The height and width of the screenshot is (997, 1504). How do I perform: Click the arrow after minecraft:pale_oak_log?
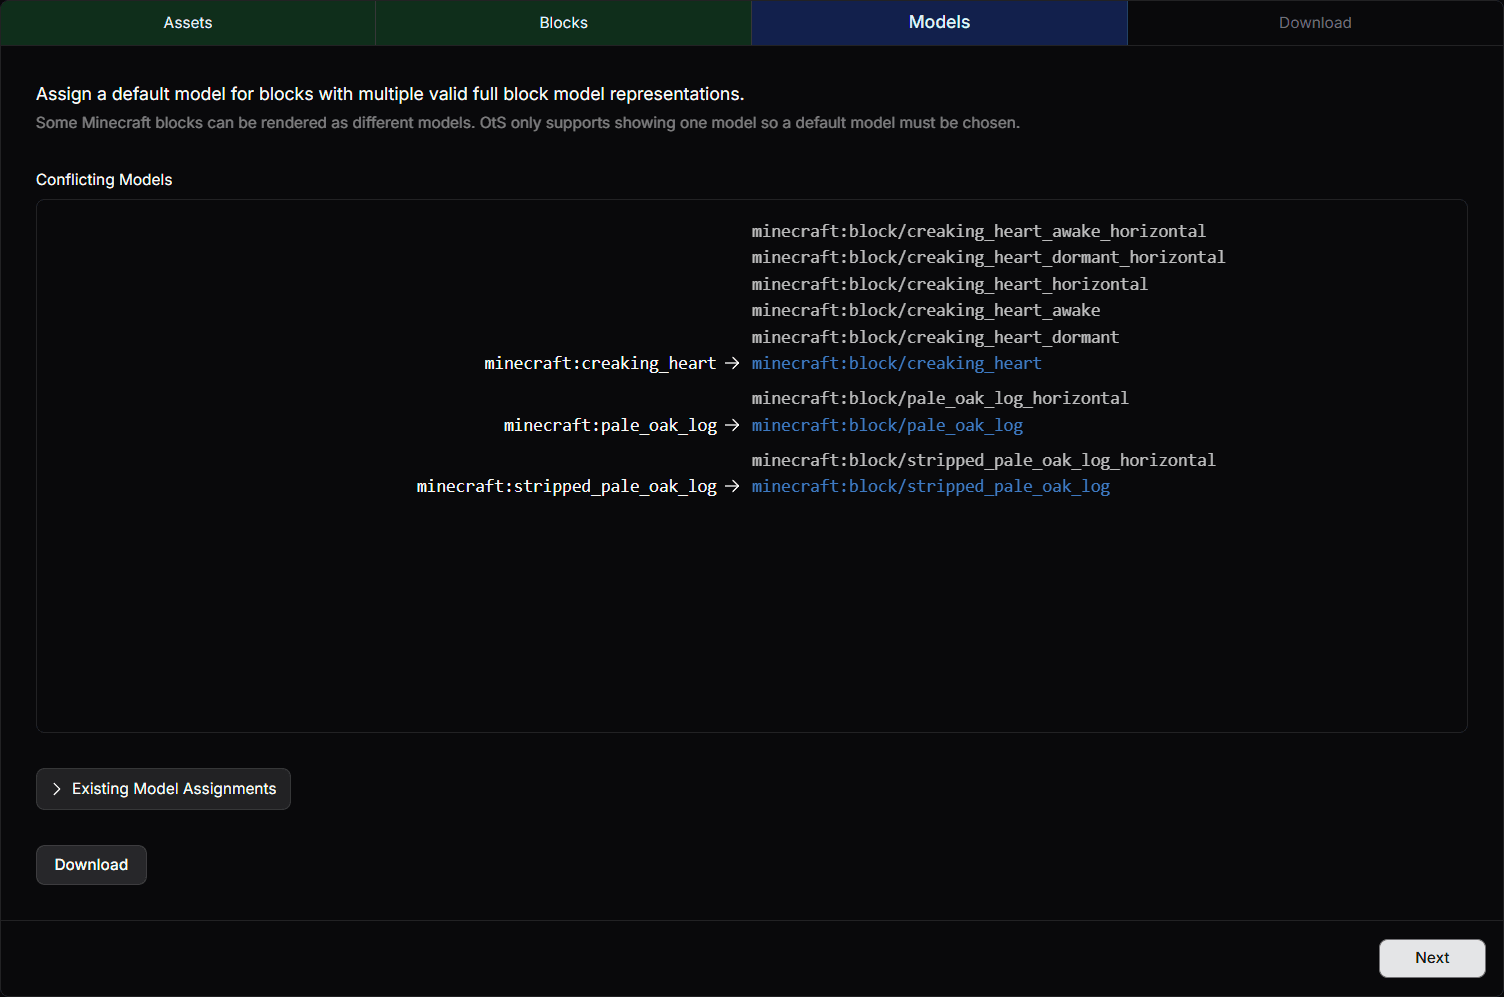coord(732,425)
